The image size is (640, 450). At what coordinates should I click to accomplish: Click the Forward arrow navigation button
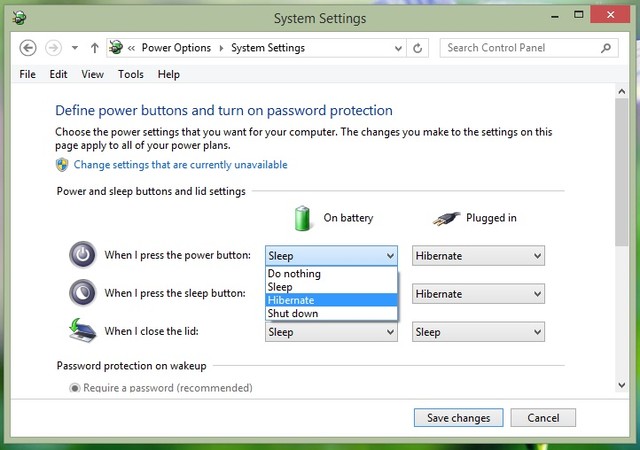tap(53, 48)
